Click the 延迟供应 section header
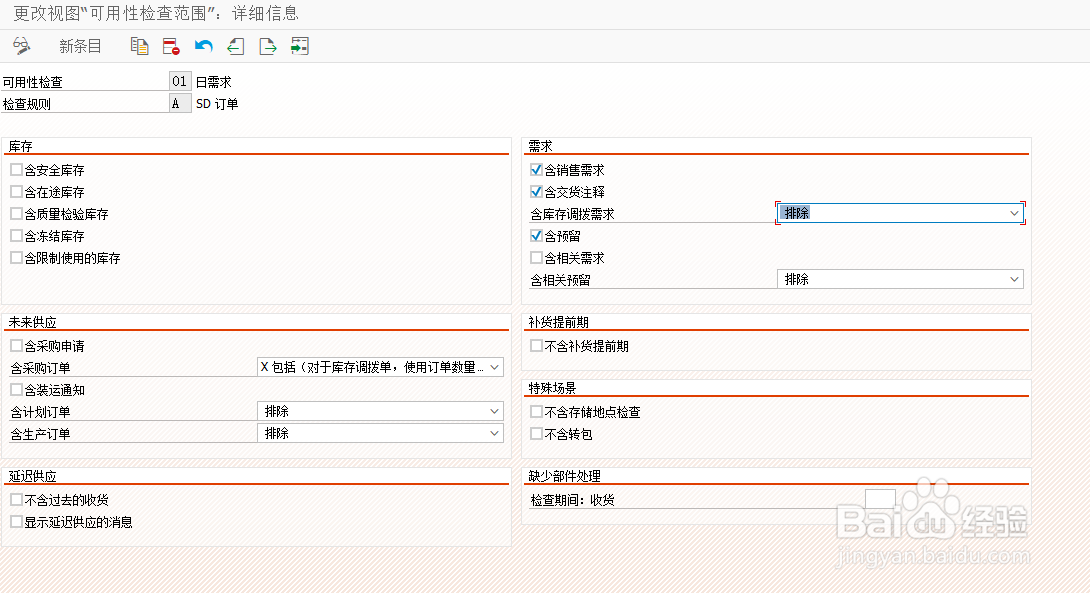This screenshot has height=593, width=1090. click(x=33, y=476)
